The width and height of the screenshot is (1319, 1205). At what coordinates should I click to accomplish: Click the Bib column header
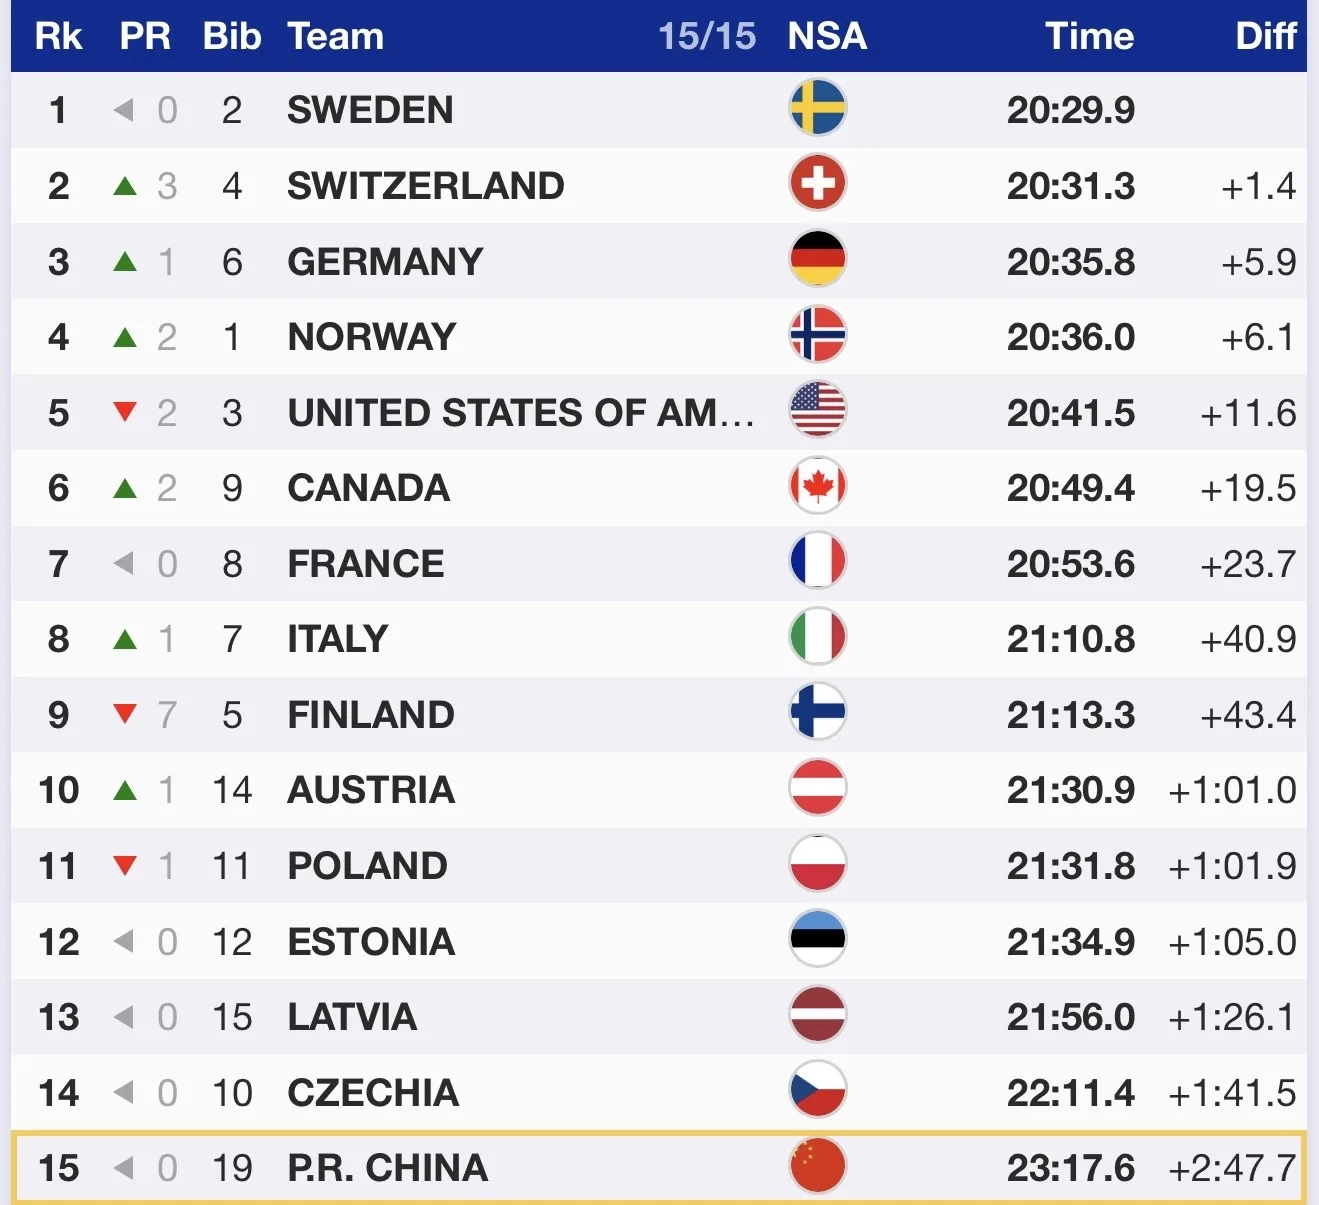[232, 37]
